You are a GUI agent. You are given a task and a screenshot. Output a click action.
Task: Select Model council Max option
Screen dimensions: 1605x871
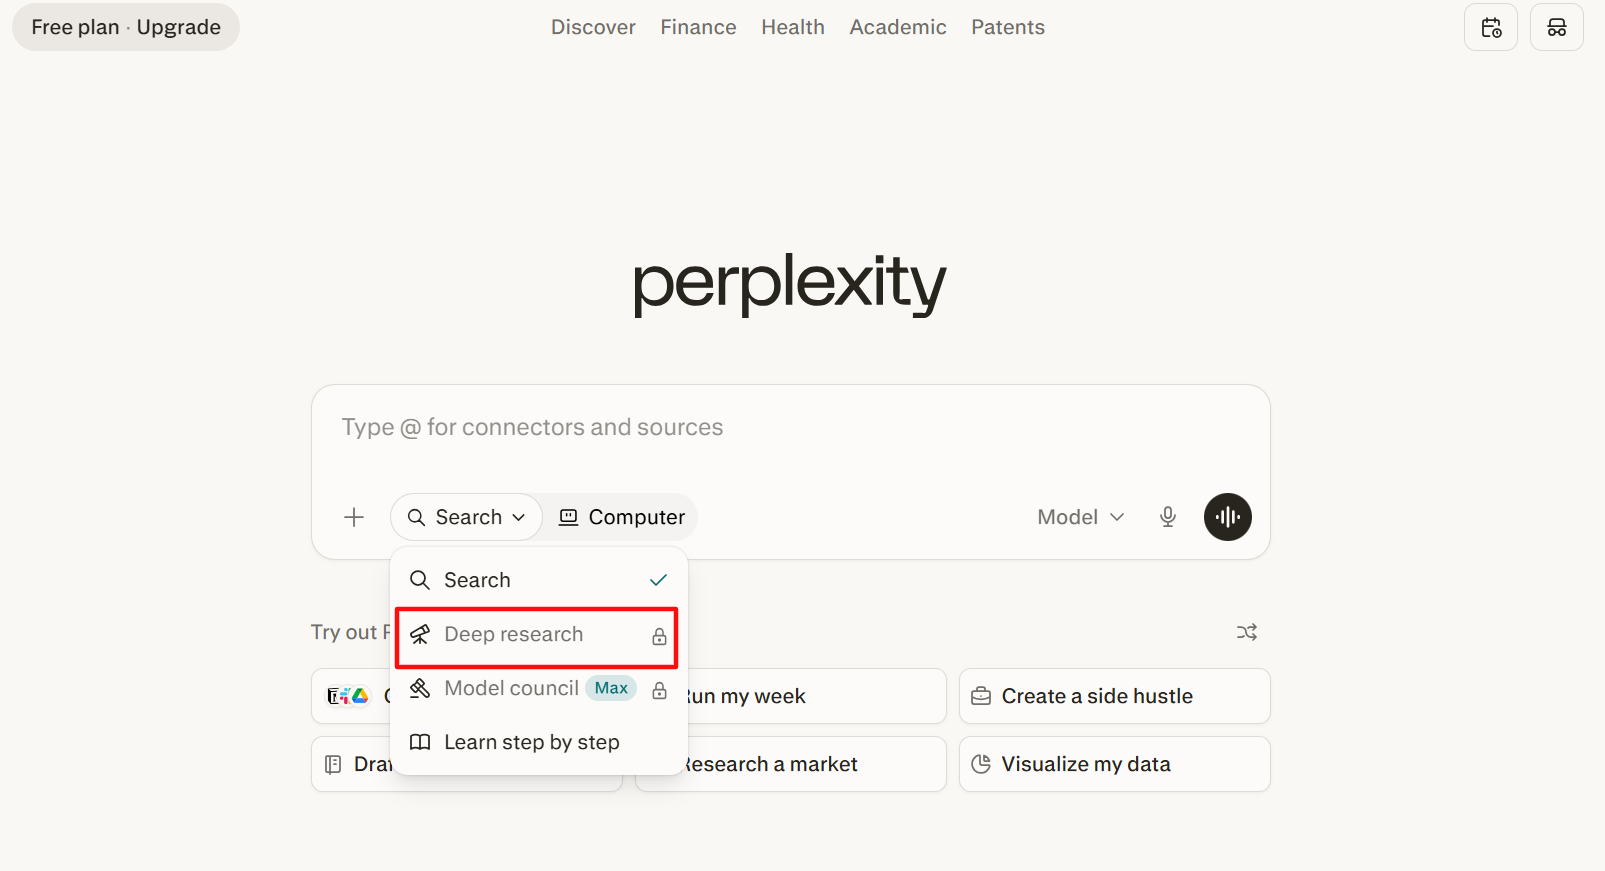[539, 689]
